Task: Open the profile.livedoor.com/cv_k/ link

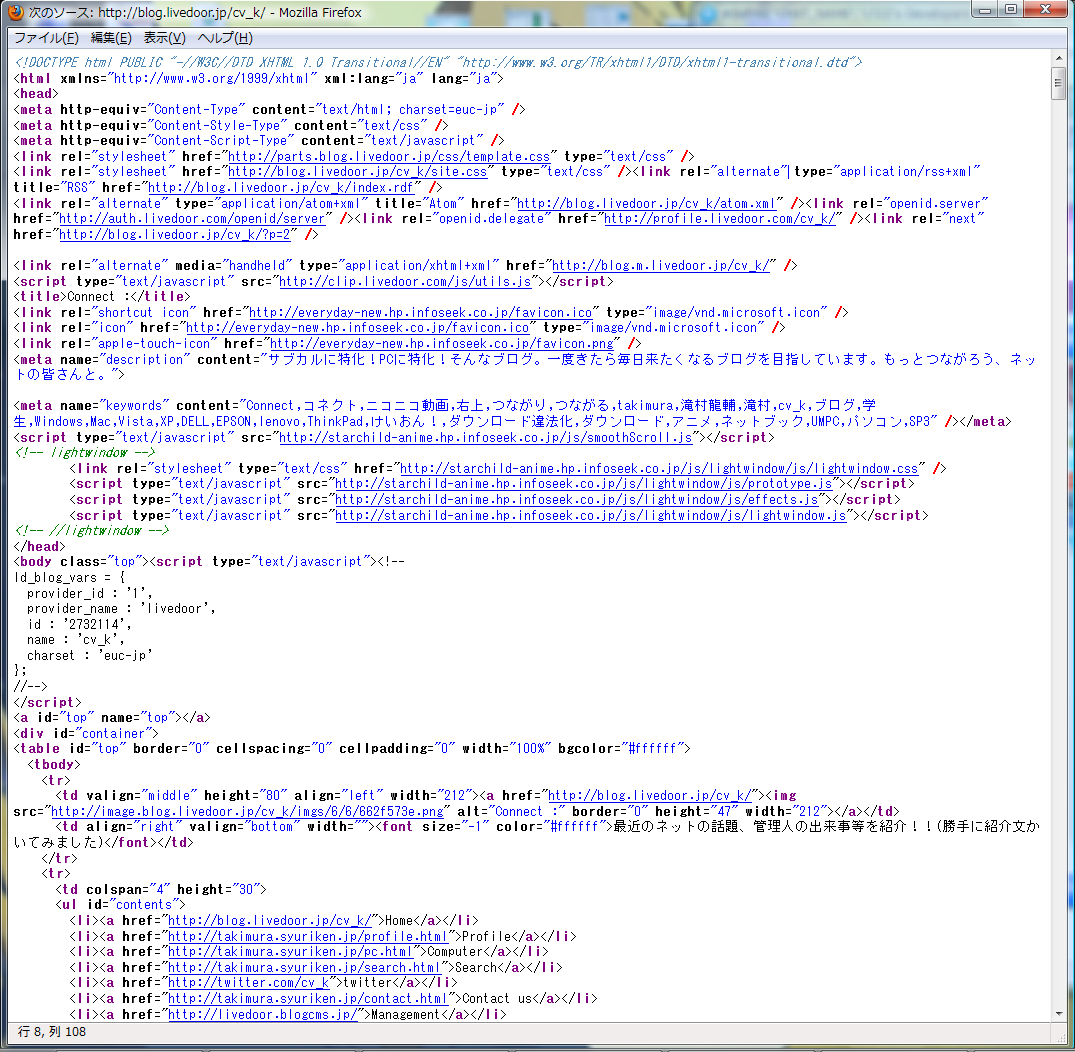Action: coord(720,218)
